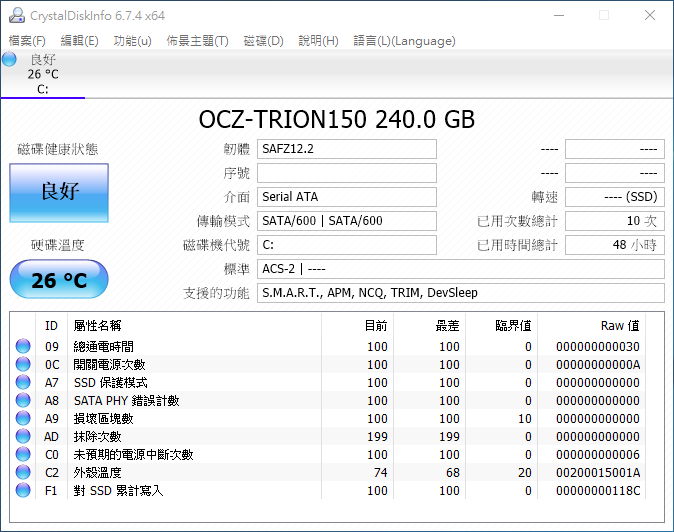
Task: Click the status dot for 未預期的電源中斷次數 row
Action: 23,455
